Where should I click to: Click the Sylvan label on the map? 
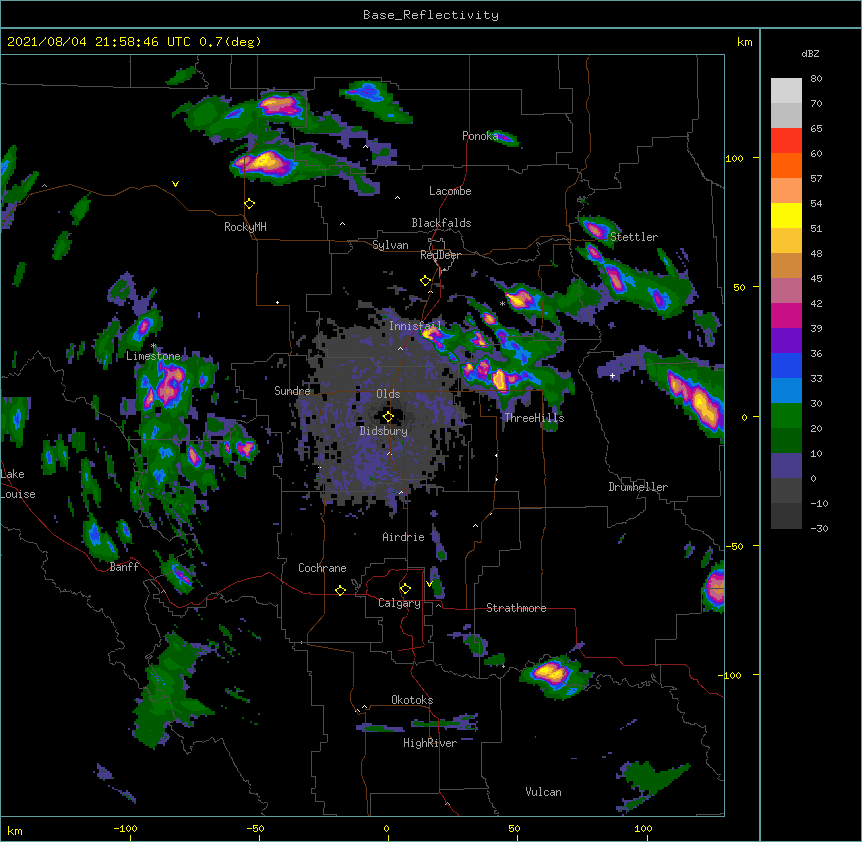(390, 245)
